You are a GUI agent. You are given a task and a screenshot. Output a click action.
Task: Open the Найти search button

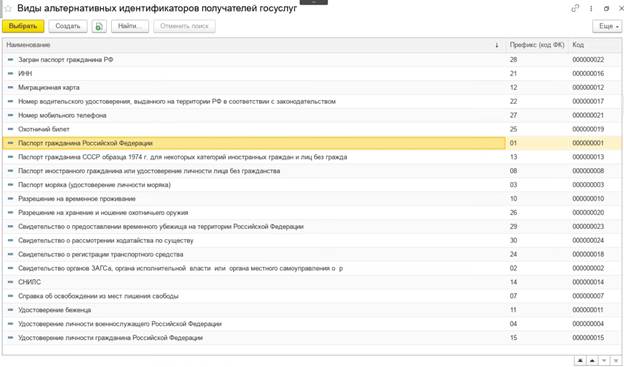click(130, 26)
